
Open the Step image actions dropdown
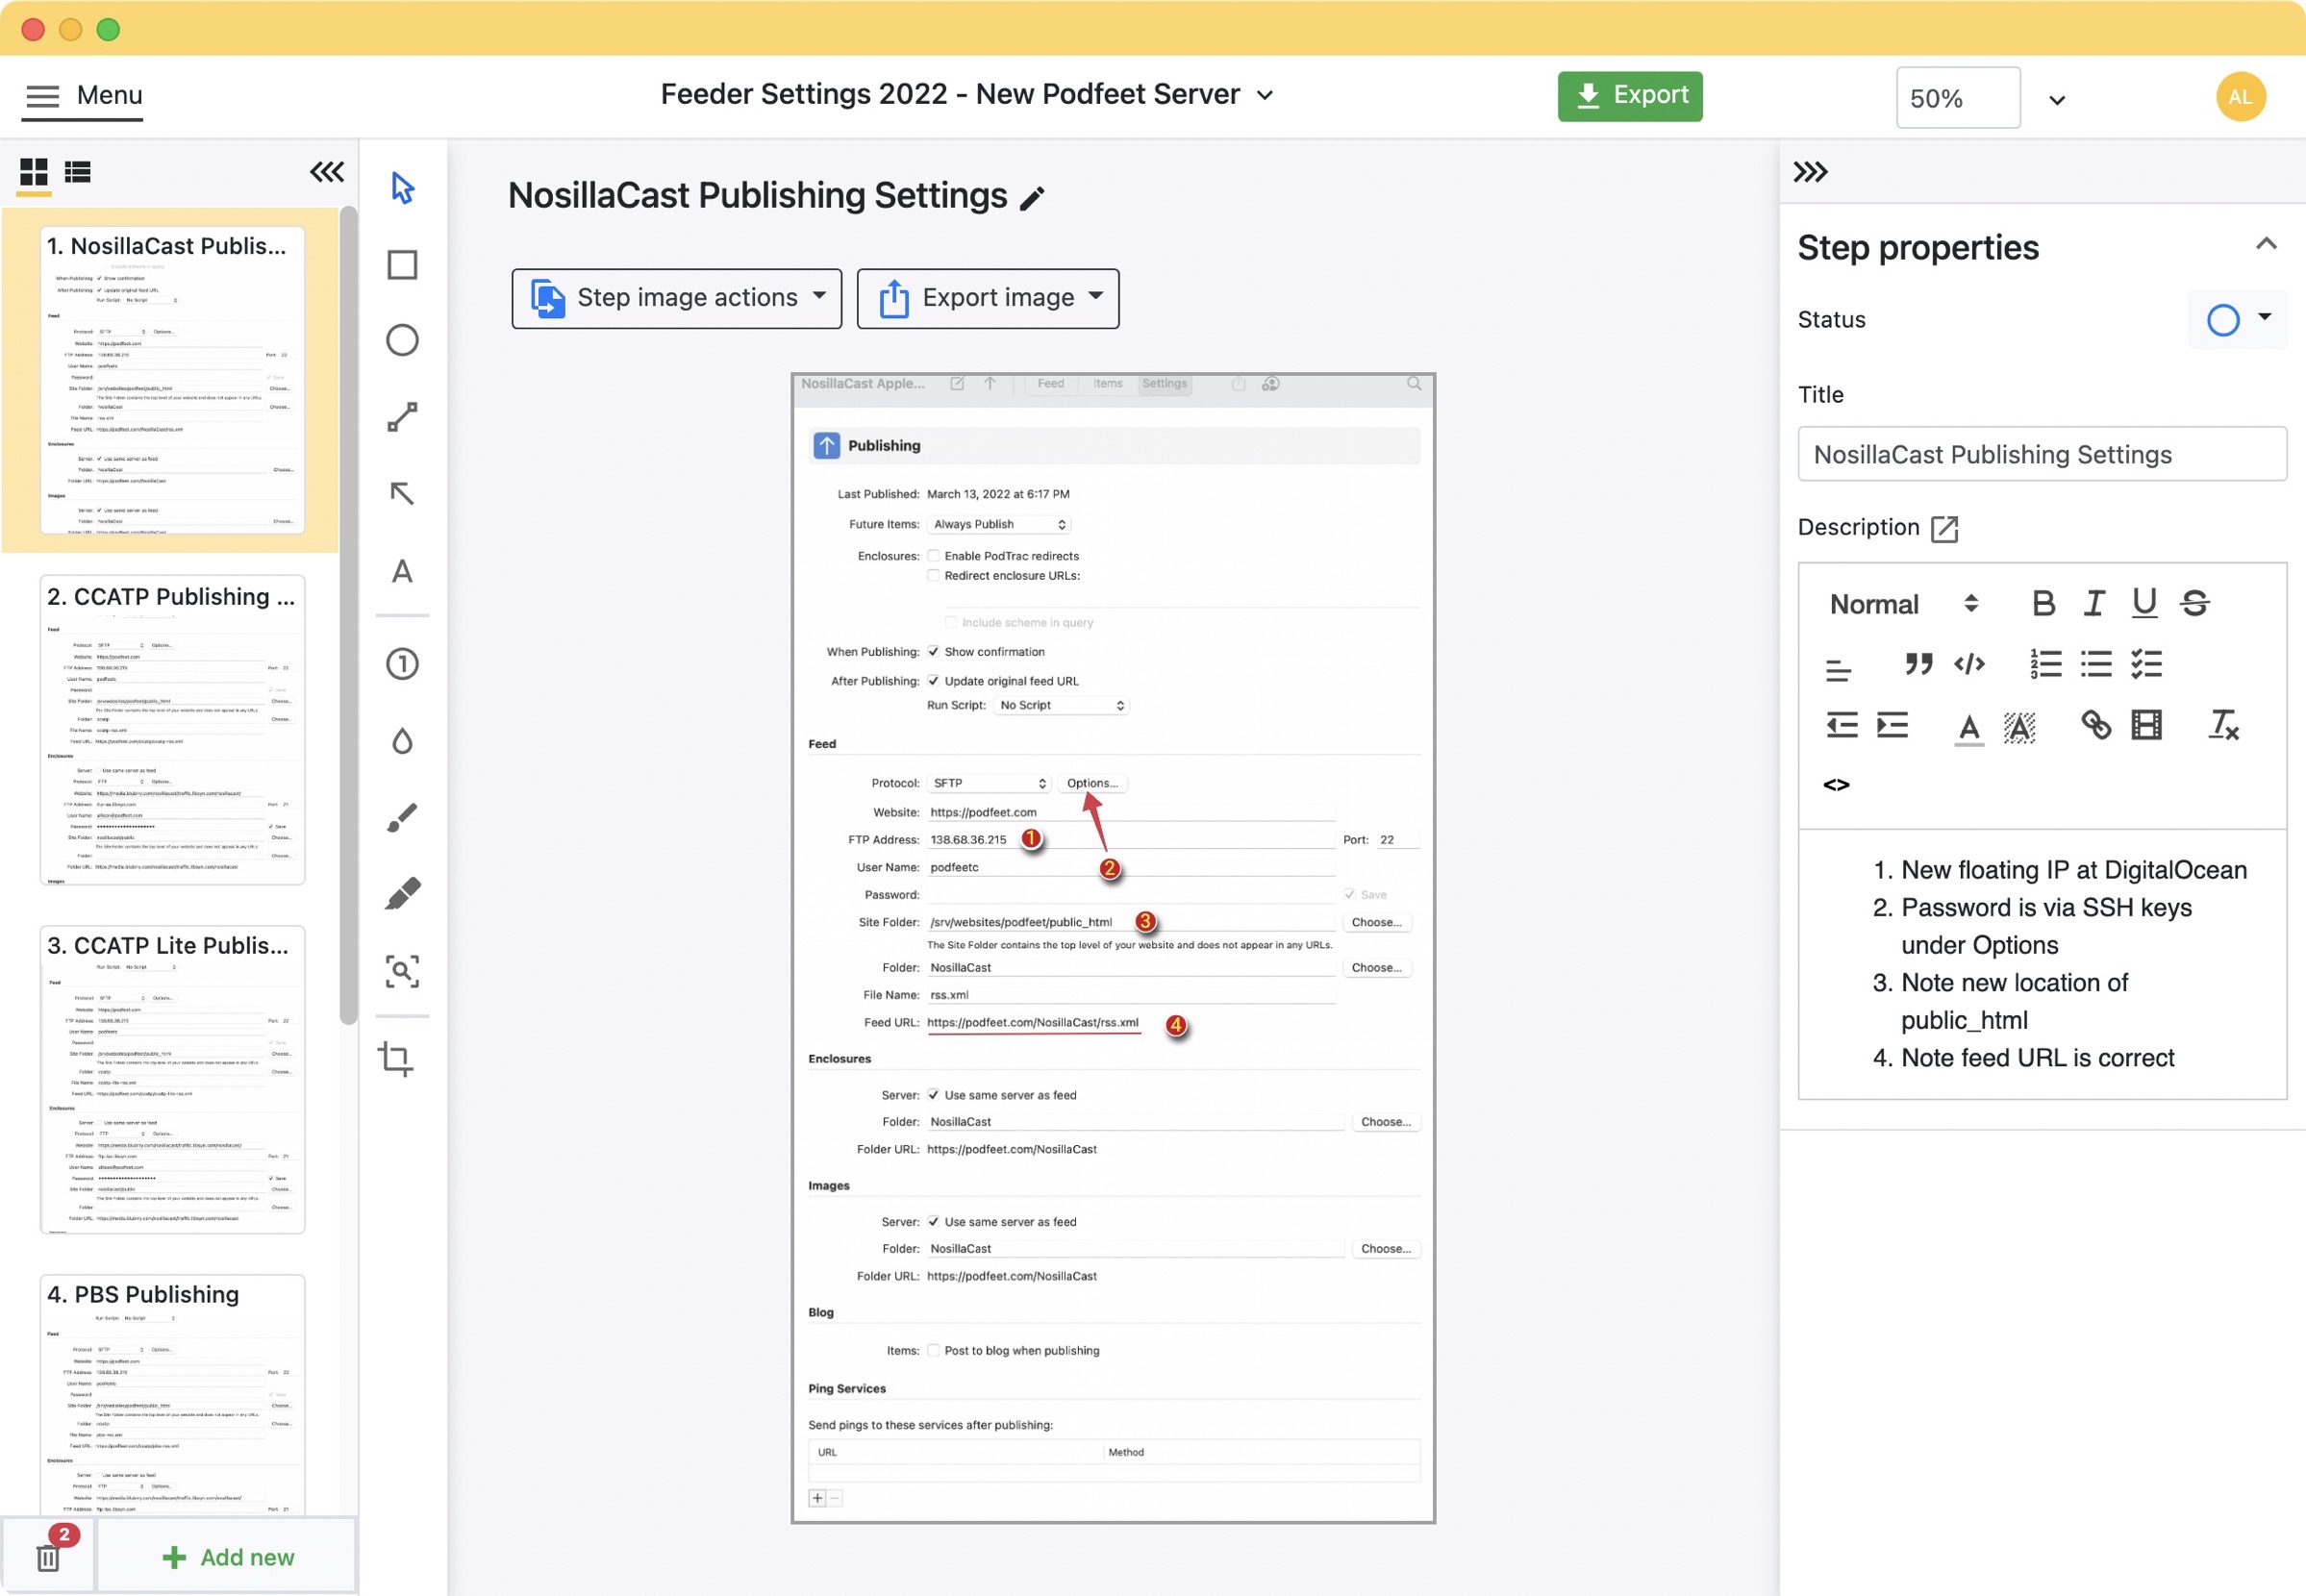(676, 298)
